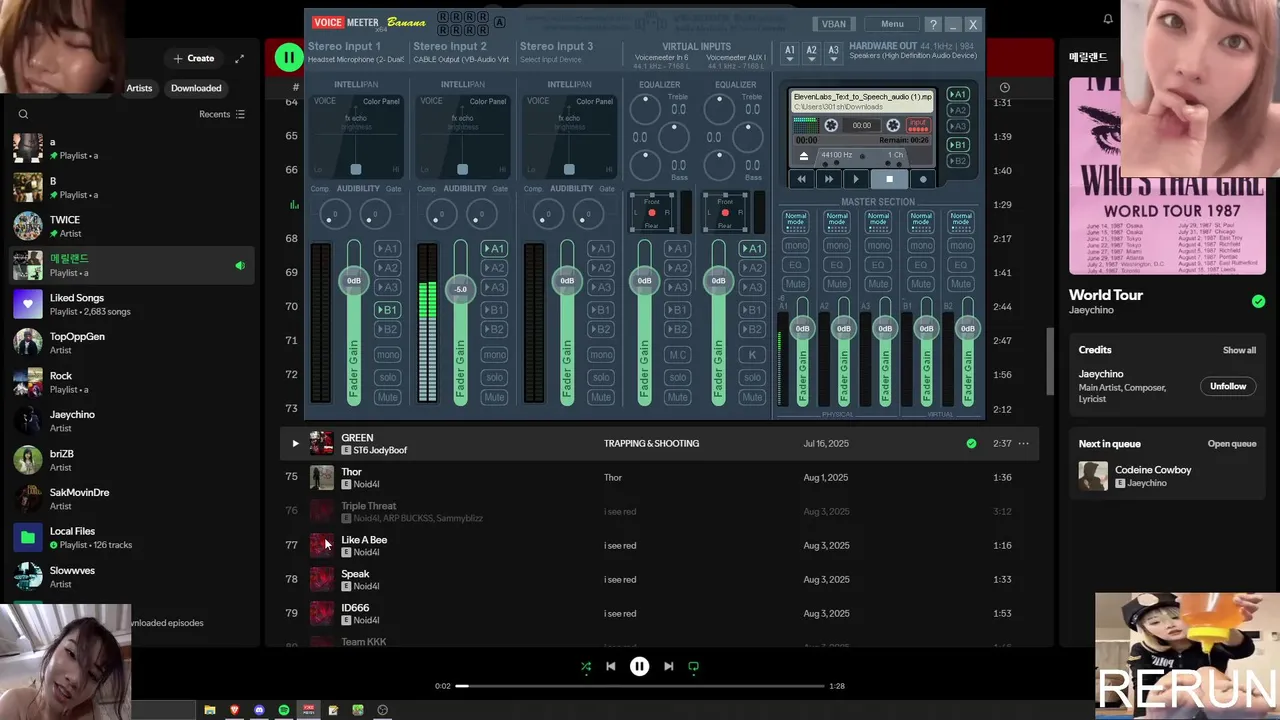Disable B1 routing on Stereo Input 1

(387, 310)
